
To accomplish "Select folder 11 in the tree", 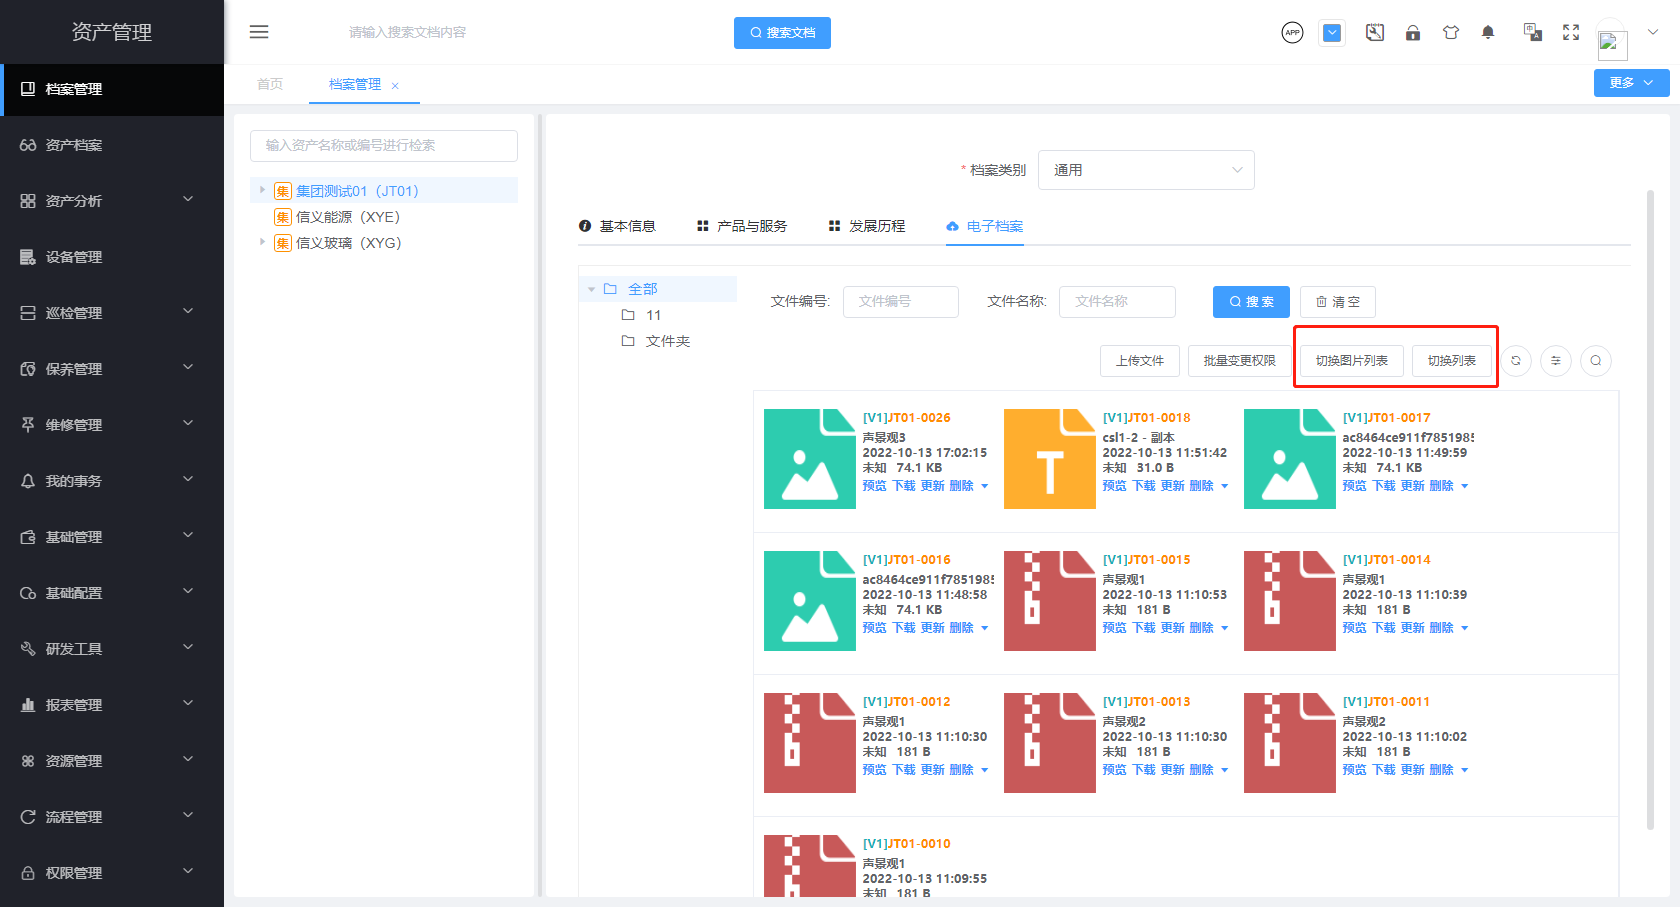I will (x=653, y=315).
